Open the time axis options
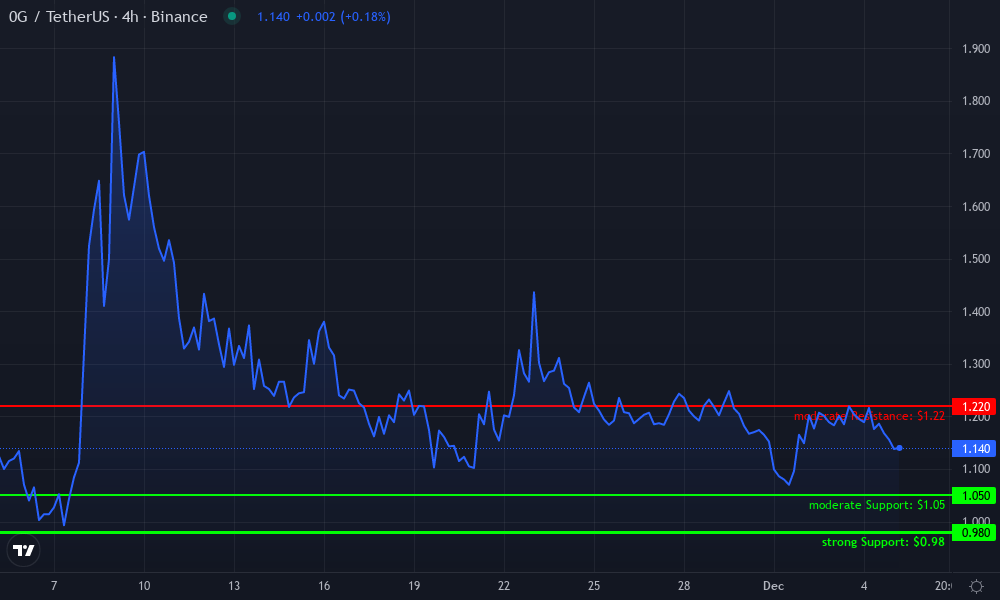The height and width of the screenshot is (600, 1000). click(x=500, y=586)
